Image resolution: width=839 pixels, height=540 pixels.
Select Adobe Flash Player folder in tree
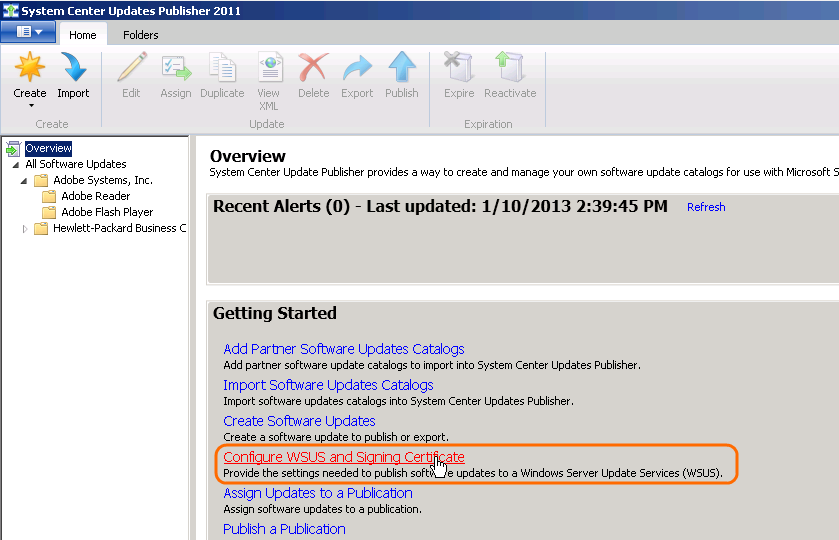[107, 212]
